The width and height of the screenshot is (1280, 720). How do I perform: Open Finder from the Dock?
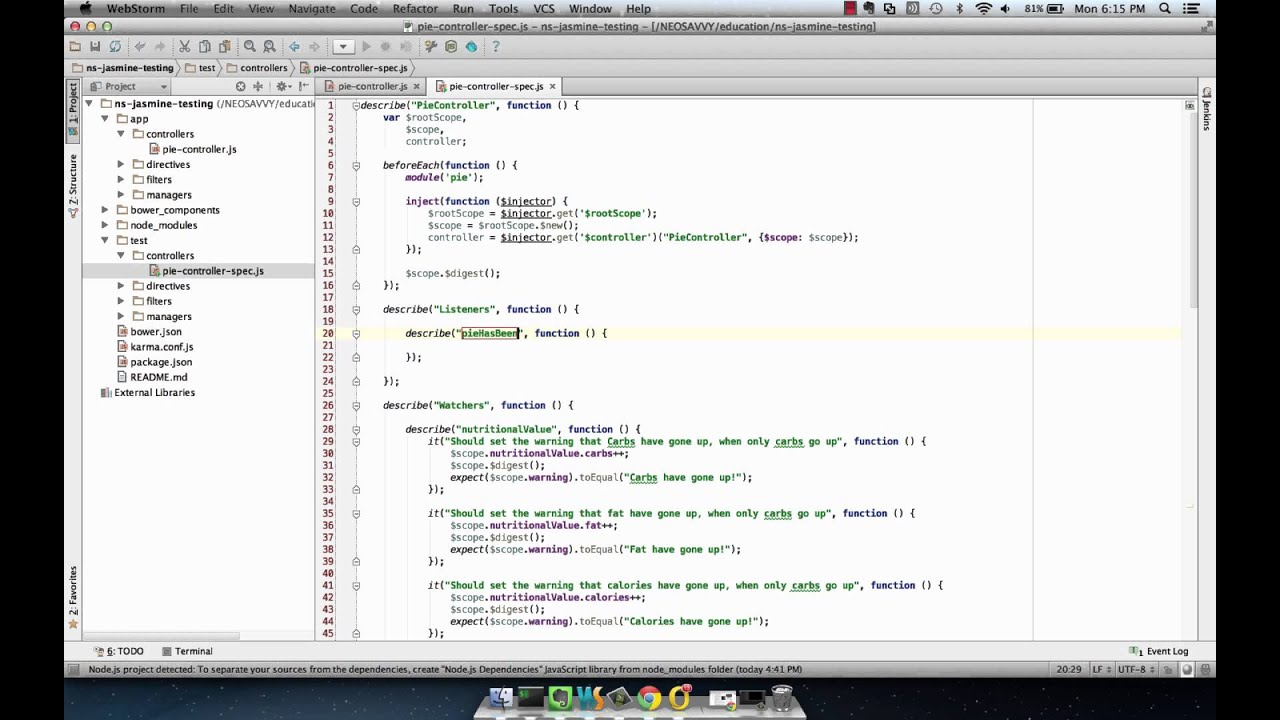[x=501, y=698]
